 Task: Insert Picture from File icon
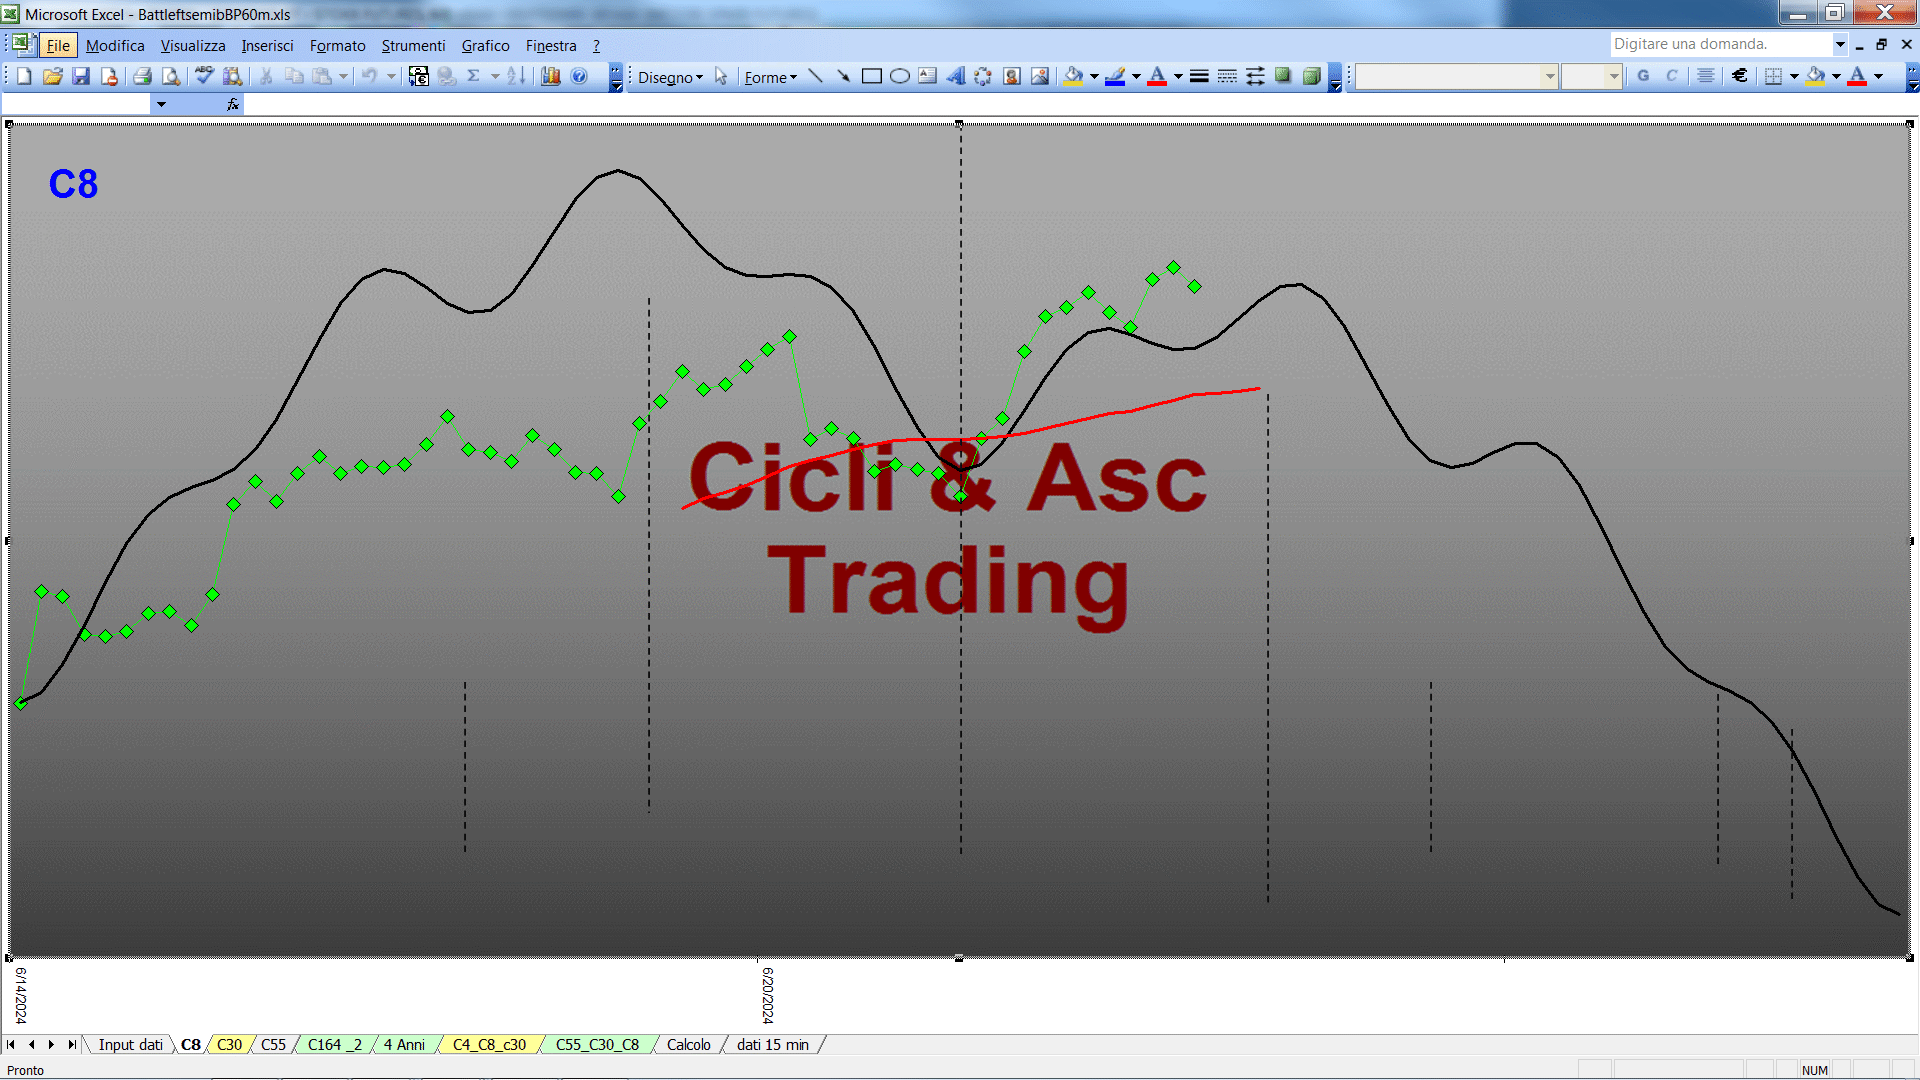(1040, 76)
